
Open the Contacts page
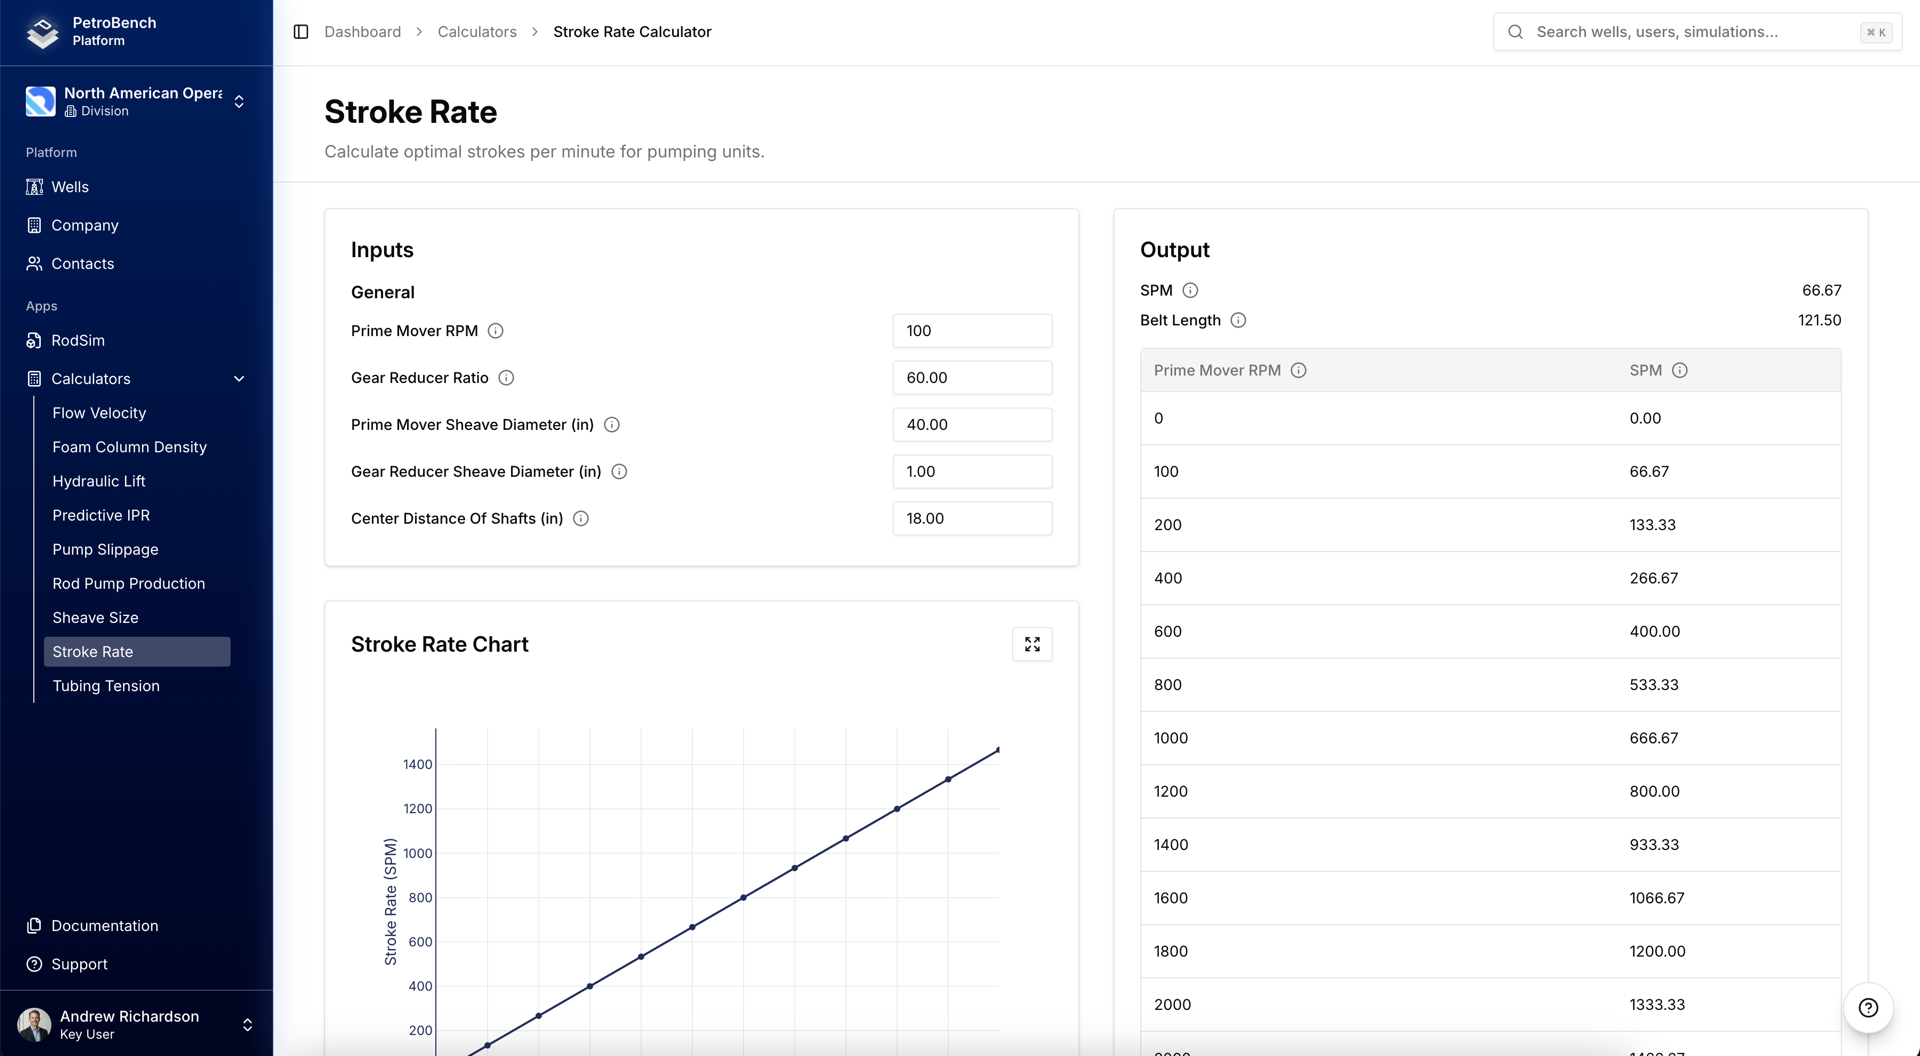82,263
